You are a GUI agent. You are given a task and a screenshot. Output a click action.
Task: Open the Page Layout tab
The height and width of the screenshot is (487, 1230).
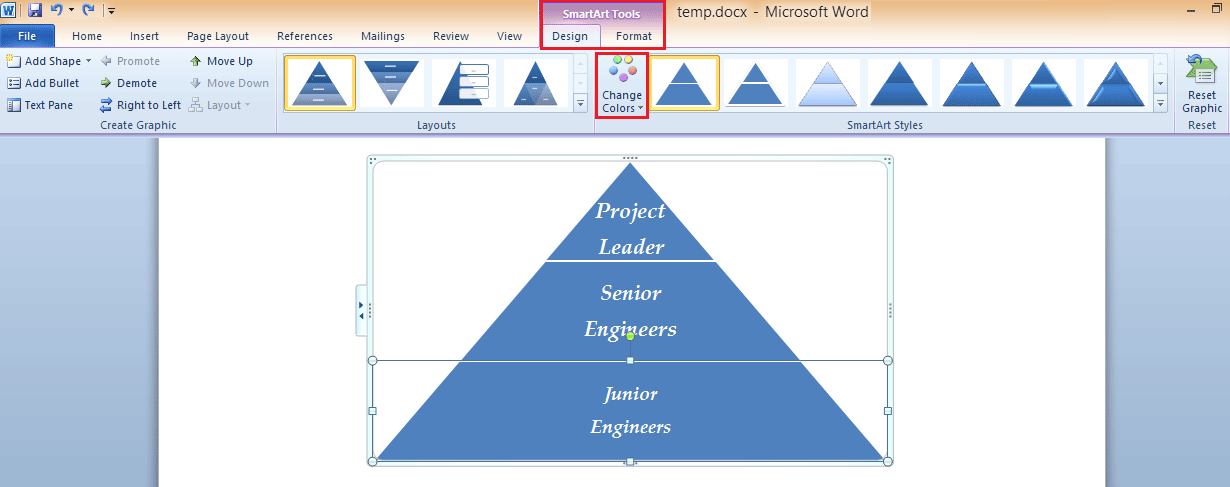pos(218,36)
